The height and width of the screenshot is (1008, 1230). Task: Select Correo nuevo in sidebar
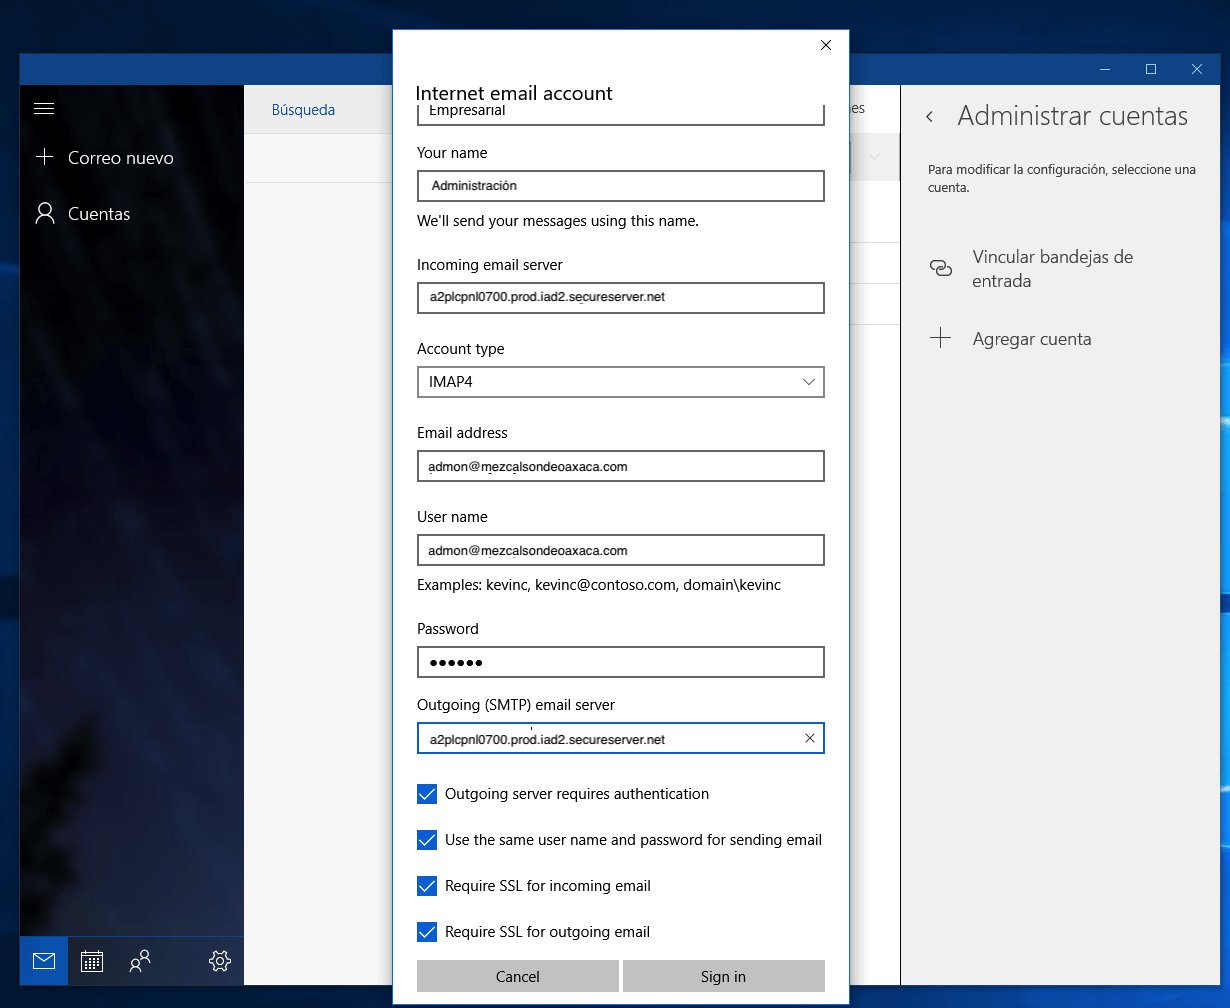tap(120, 158)
